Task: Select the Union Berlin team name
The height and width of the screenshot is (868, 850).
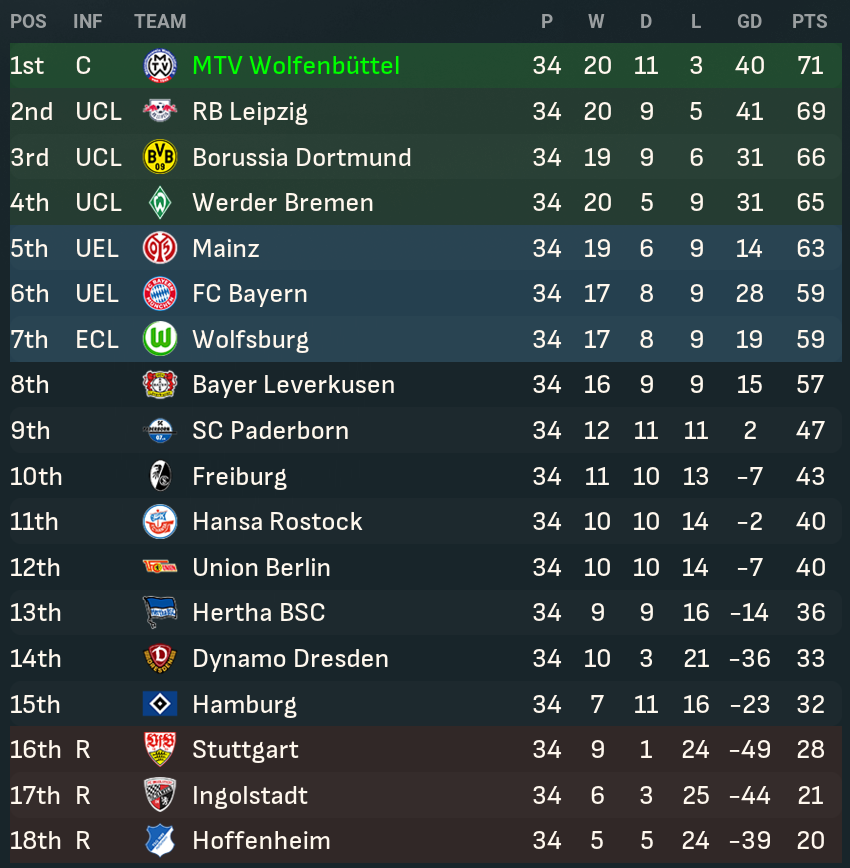Action: click(x=261, y=567)
